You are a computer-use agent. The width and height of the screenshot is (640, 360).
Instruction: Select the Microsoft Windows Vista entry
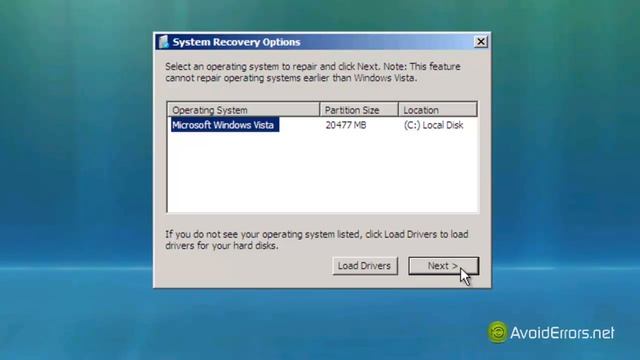click(x=225, y=125)
